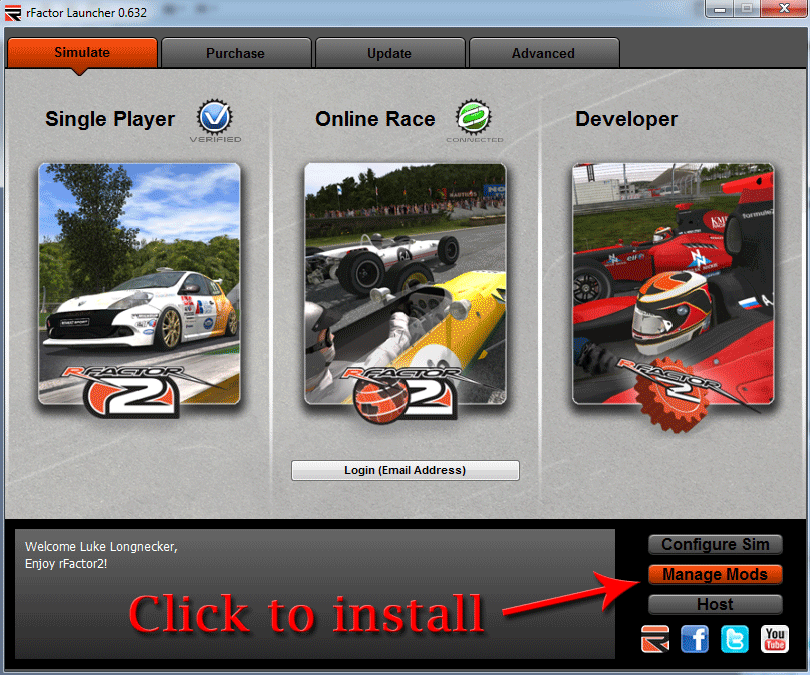The width and height of the screenshot is (810, 675).
Task: Launch Developer mode via the red formula car image
Action: 673,284
